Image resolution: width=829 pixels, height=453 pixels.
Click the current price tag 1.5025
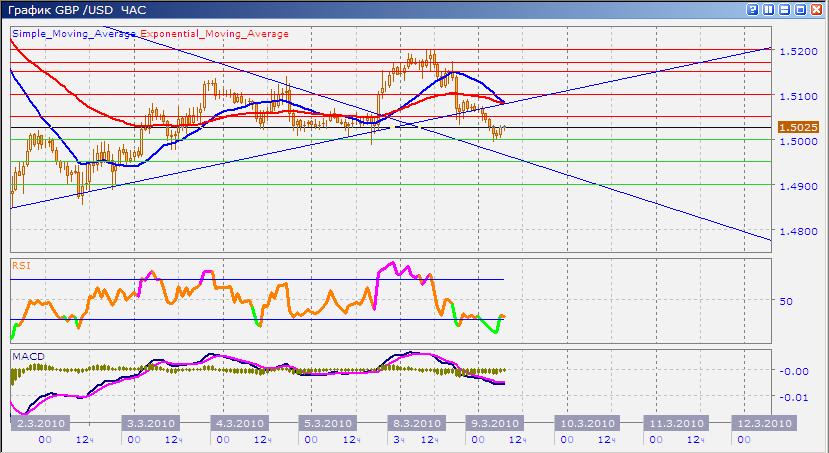(798, 128)
